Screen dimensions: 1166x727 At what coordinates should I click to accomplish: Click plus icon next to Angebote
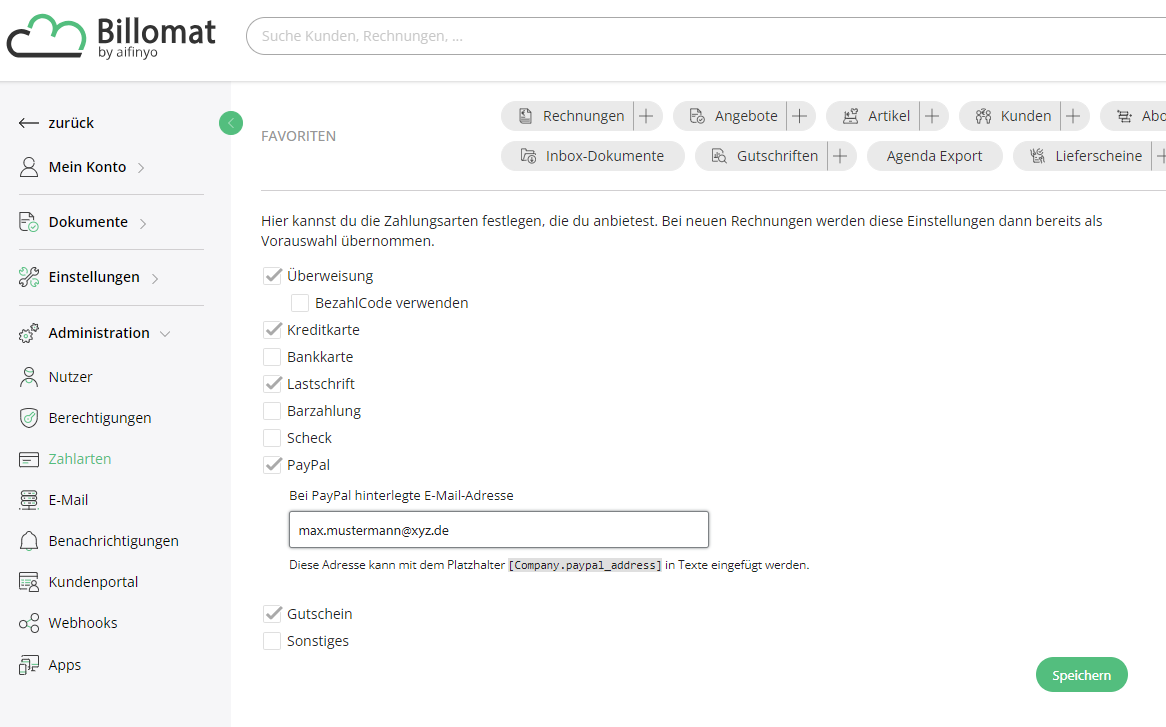tap(799, 116)
